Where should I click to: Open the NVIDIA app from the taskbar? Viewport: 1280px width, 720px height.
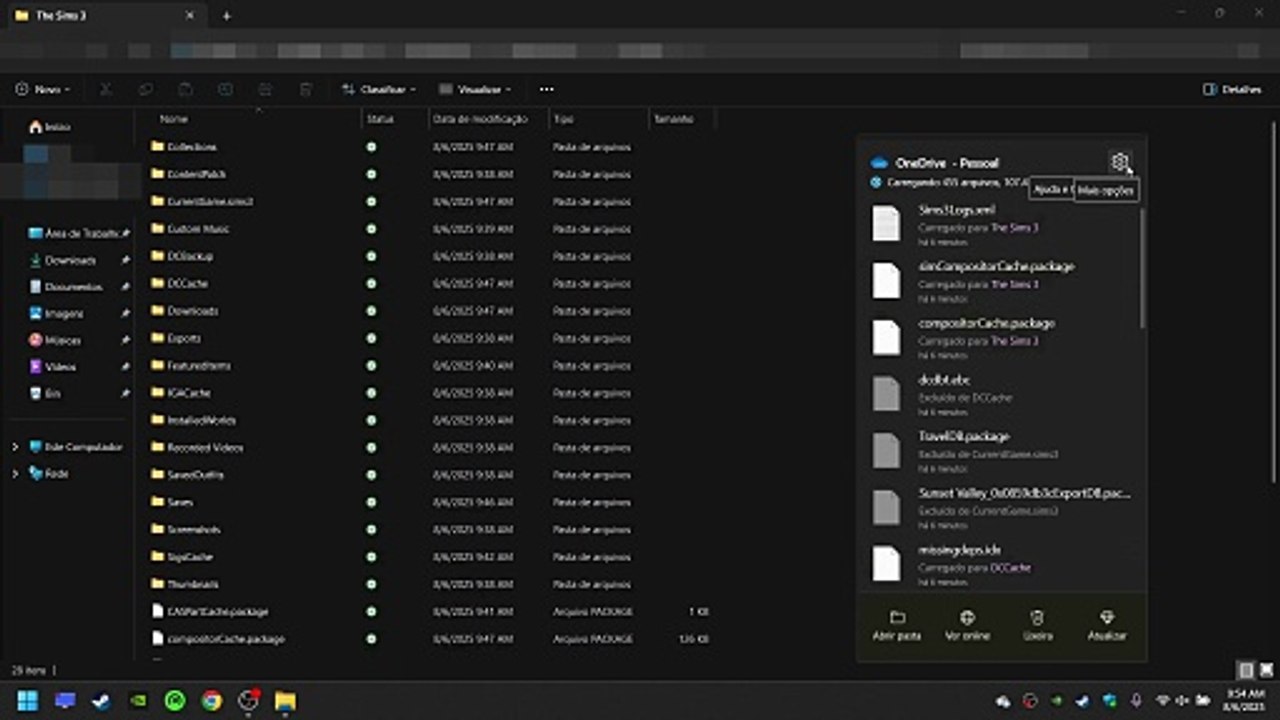pos(138,700)
